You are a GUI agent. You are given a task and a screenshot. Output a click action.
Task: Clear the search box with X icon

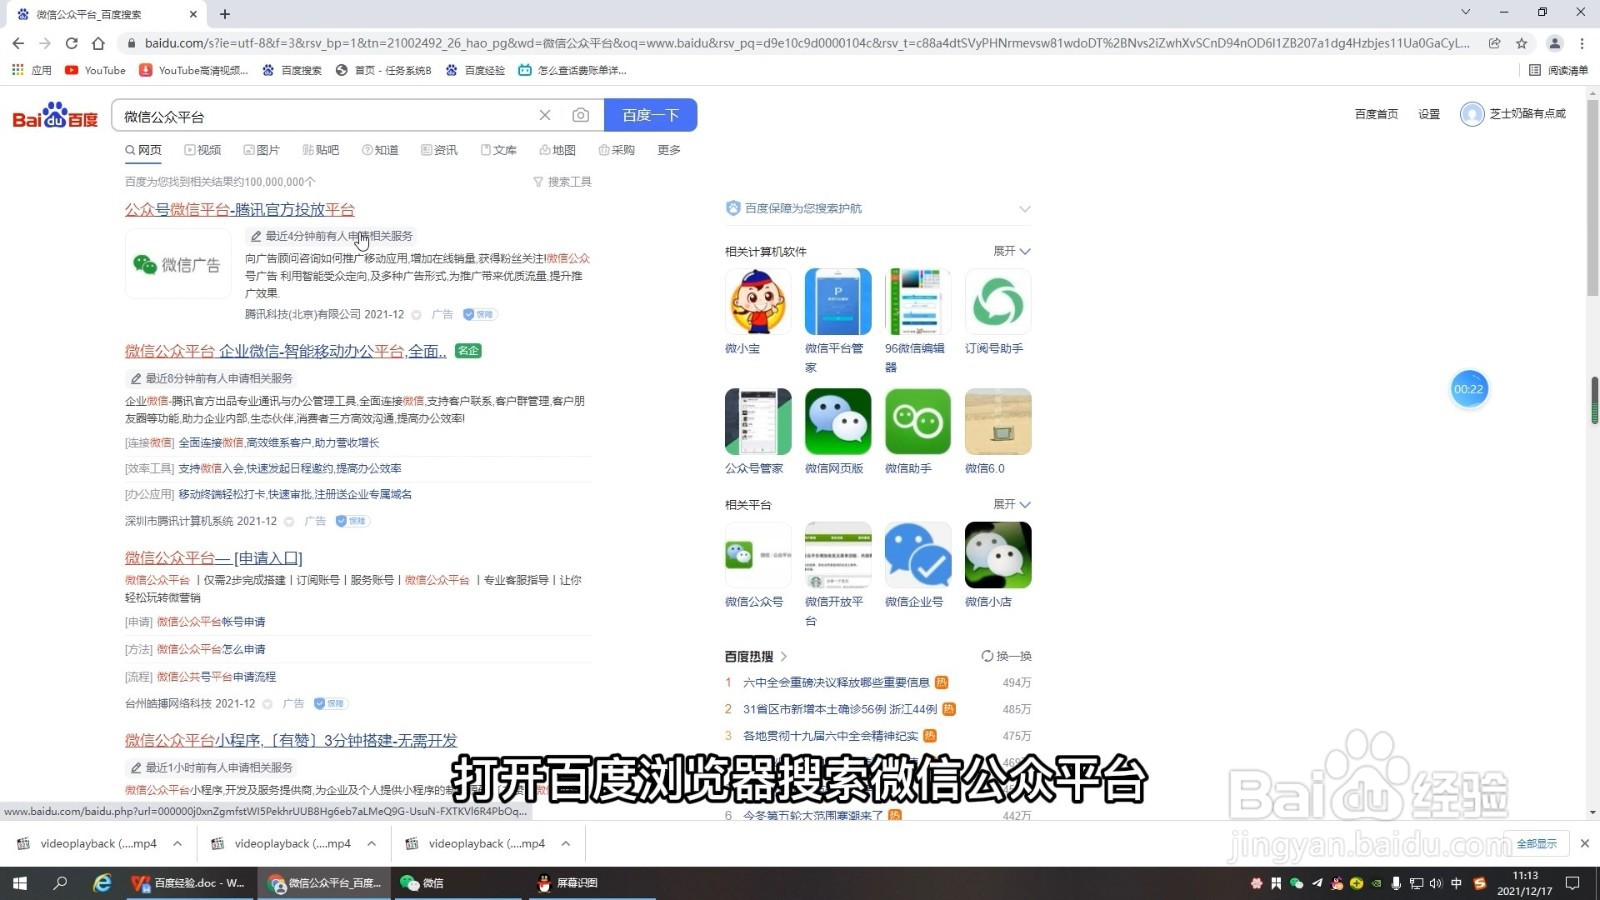(545, 115)
